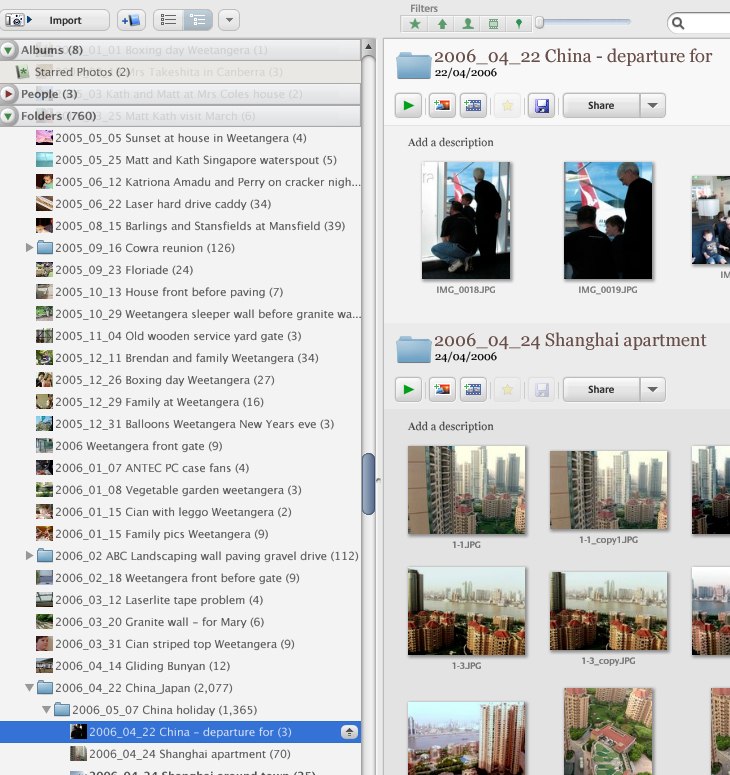Screen dimensions: 730x775
Task: Collapse the Albums section
Action: coord(9,50)
